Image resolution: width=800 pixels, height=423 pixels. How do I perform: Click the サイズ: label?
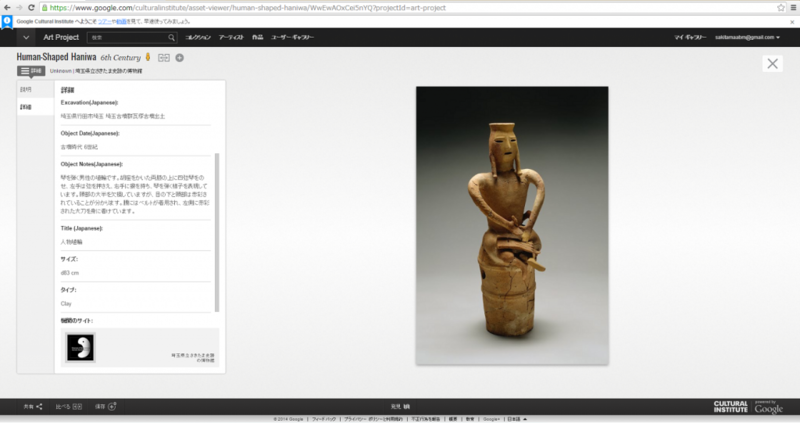tap(69, 259)
